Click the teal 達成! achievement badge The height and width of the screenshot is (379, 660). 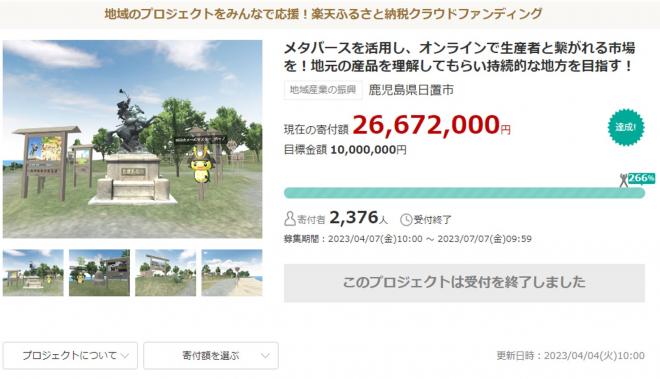(626, 127)
